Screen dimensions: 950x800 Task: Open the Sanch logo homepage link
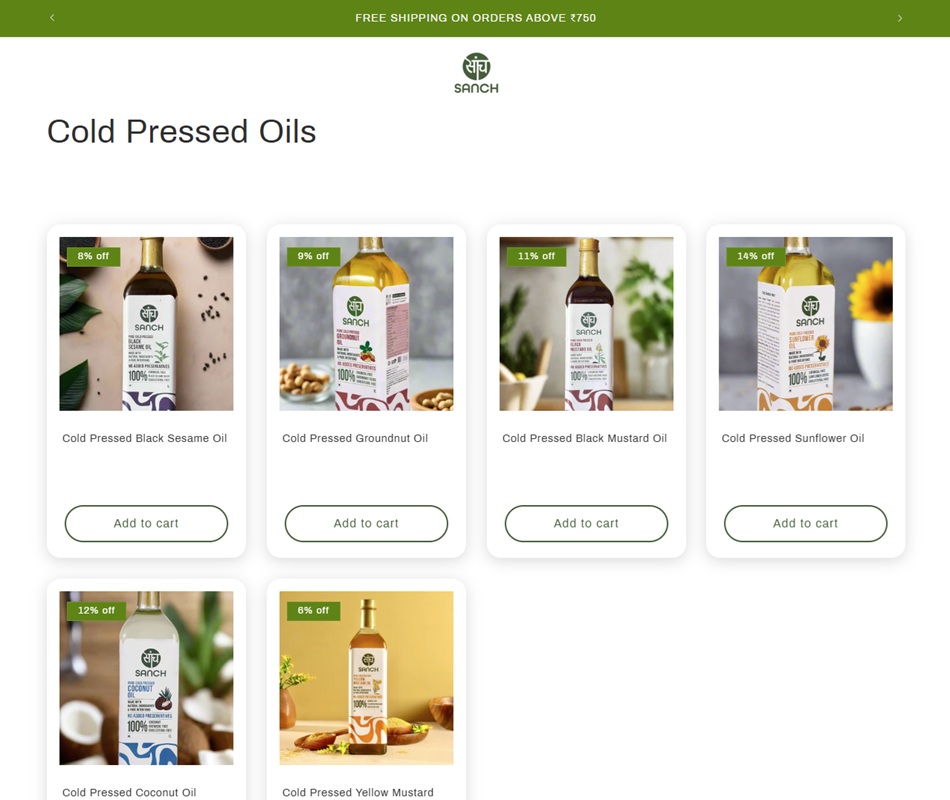pyautogui.click(x=476, y=73)
